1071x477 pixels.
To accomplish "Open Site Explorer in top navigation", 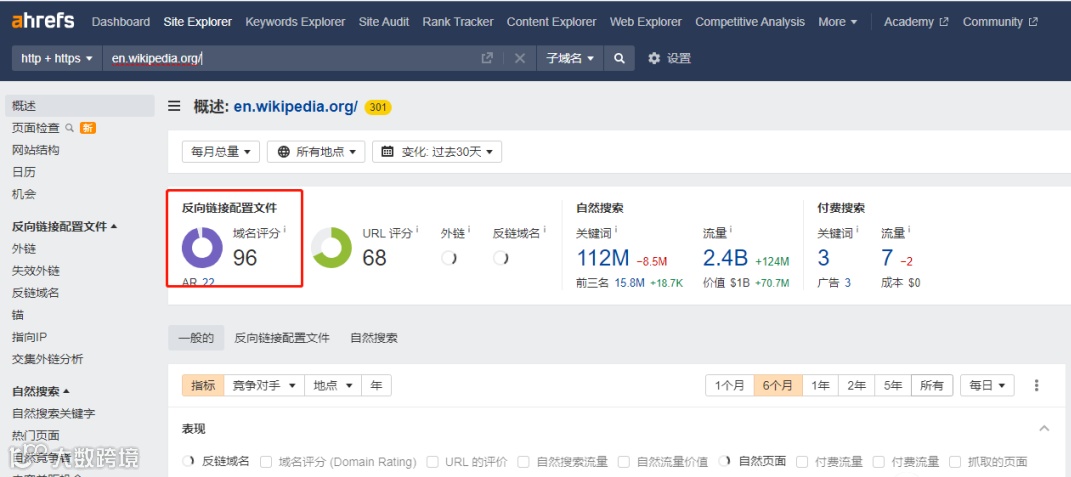I will click(197, 22).
